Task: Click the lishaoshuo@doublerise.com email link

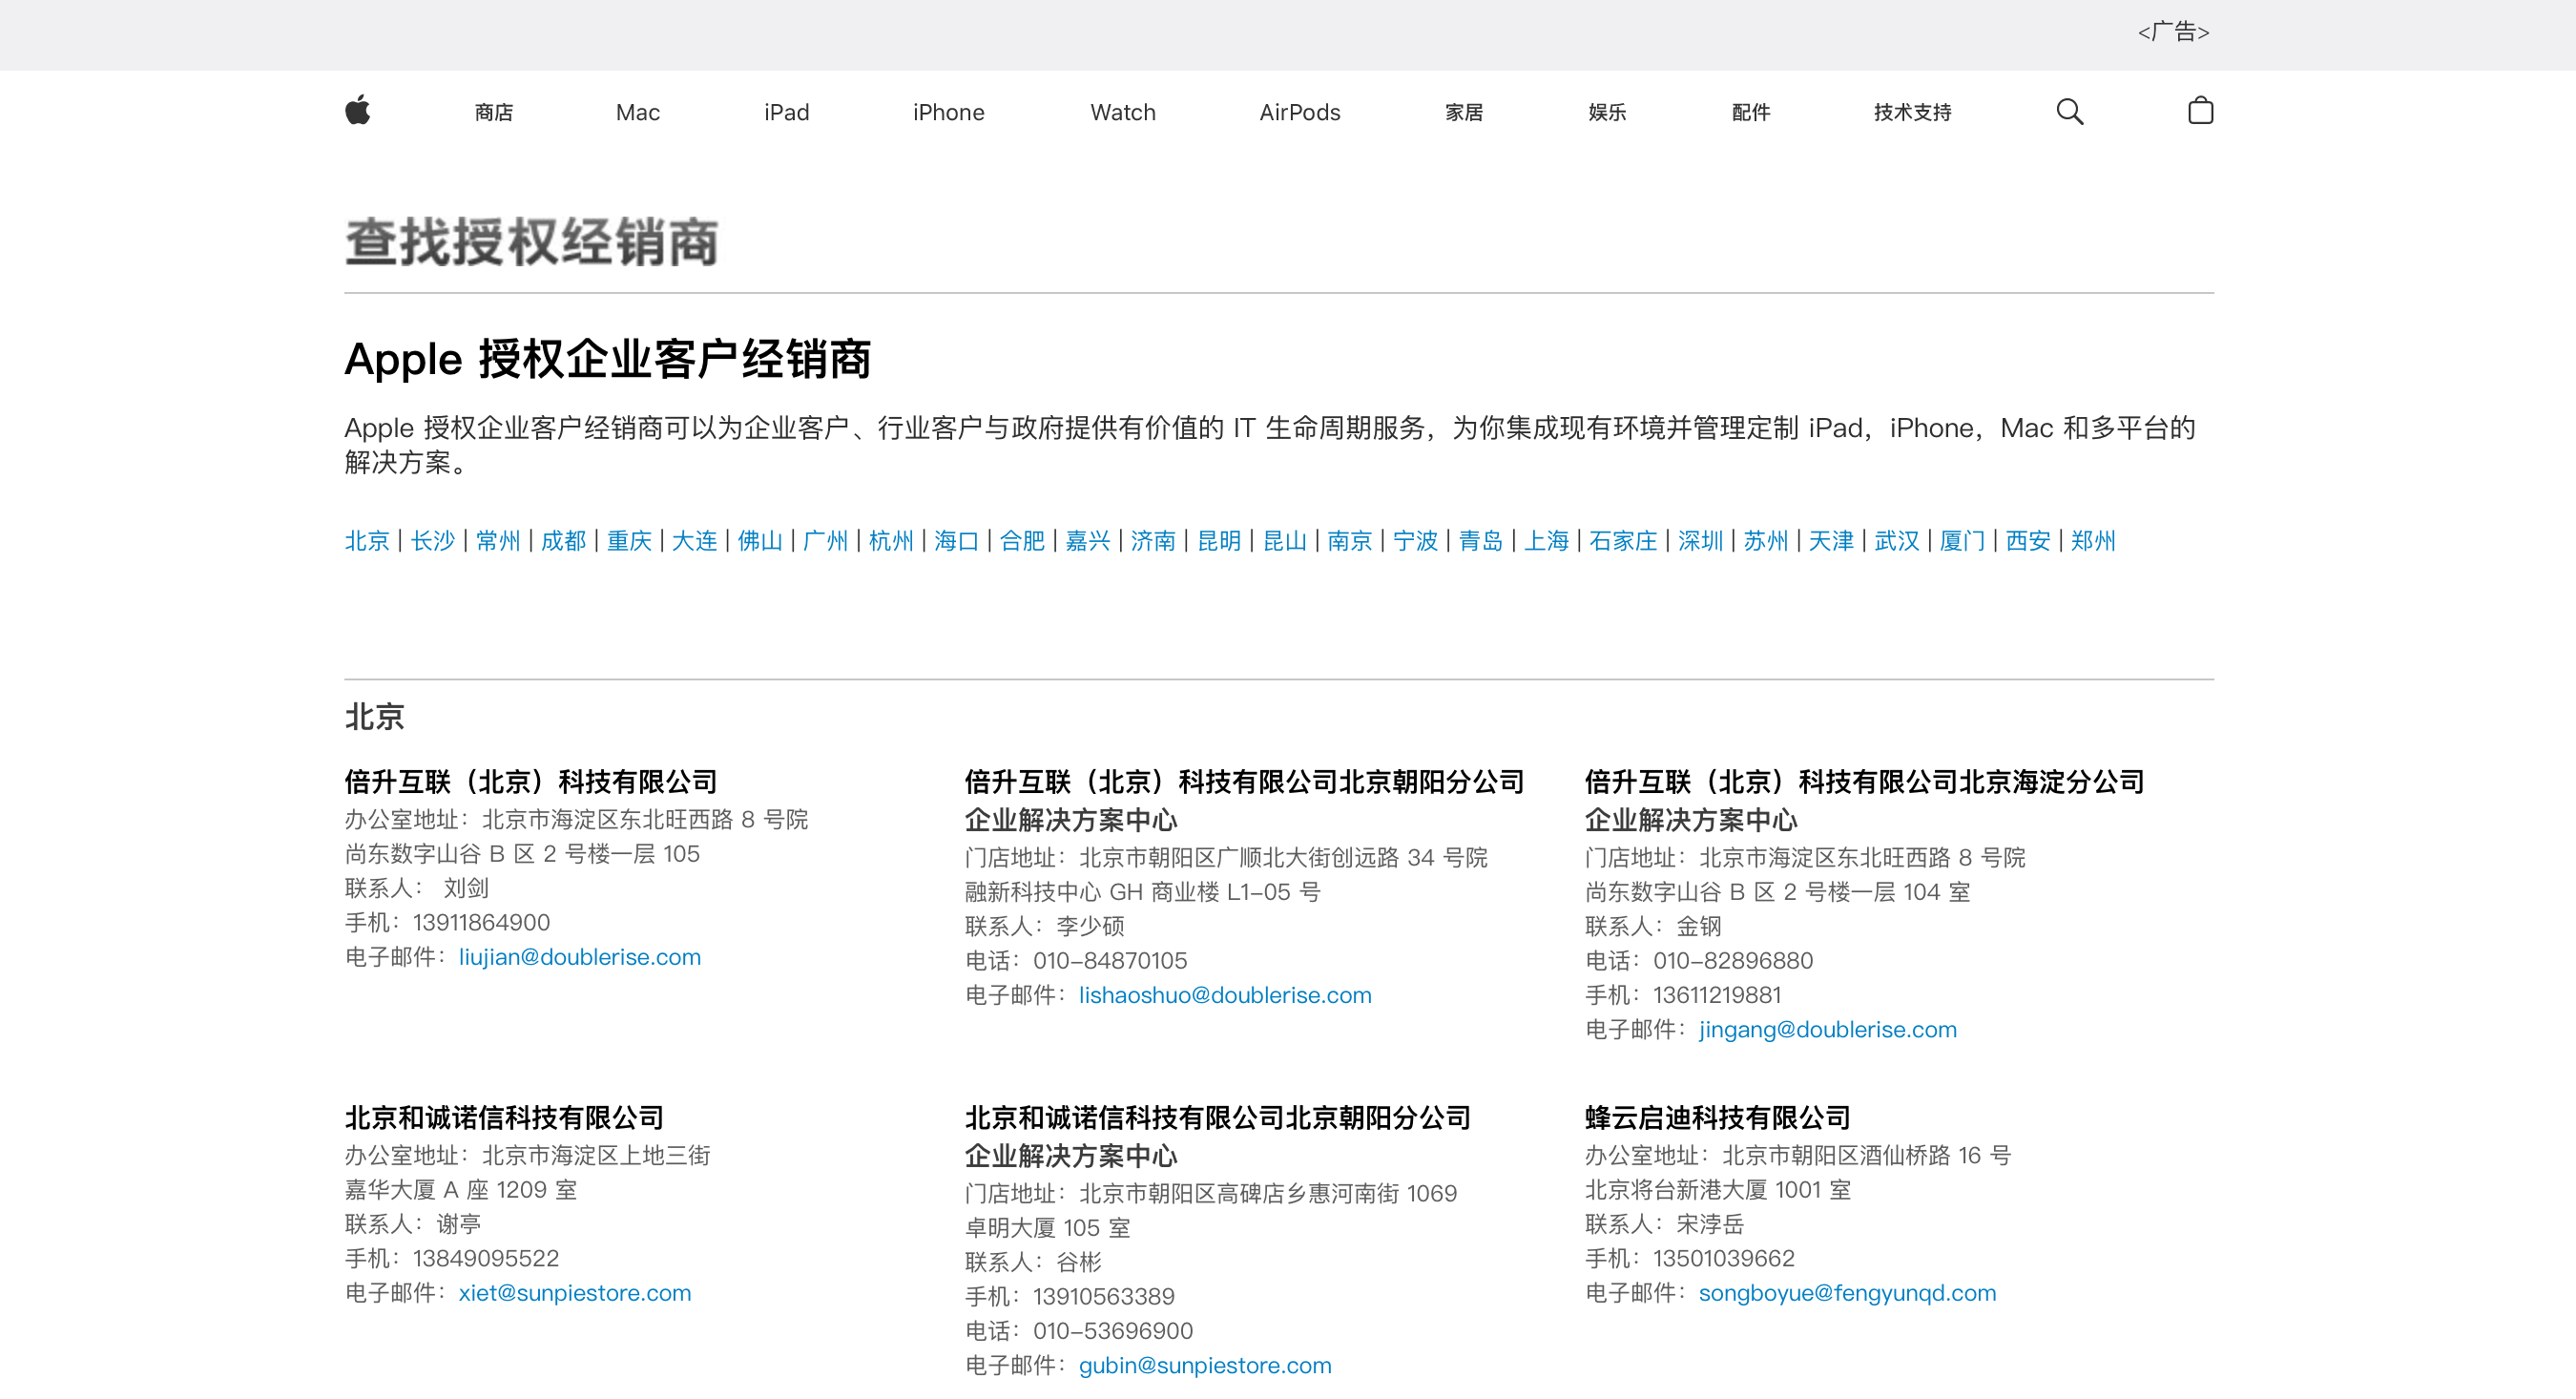Action: tap(1224, 995)
